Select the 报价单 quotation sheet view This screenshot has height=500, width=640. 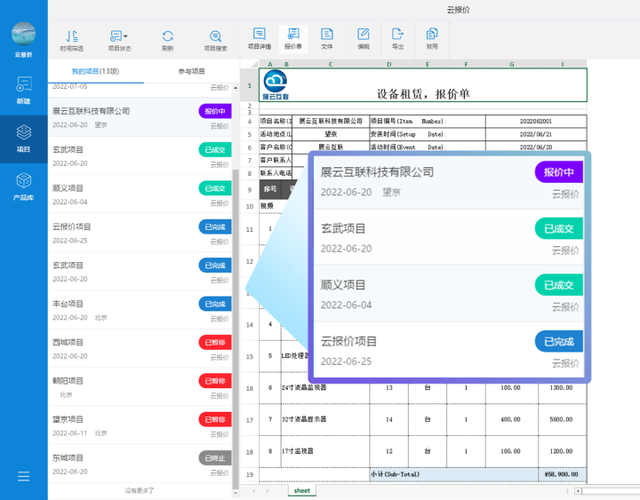tap(293, 39)
